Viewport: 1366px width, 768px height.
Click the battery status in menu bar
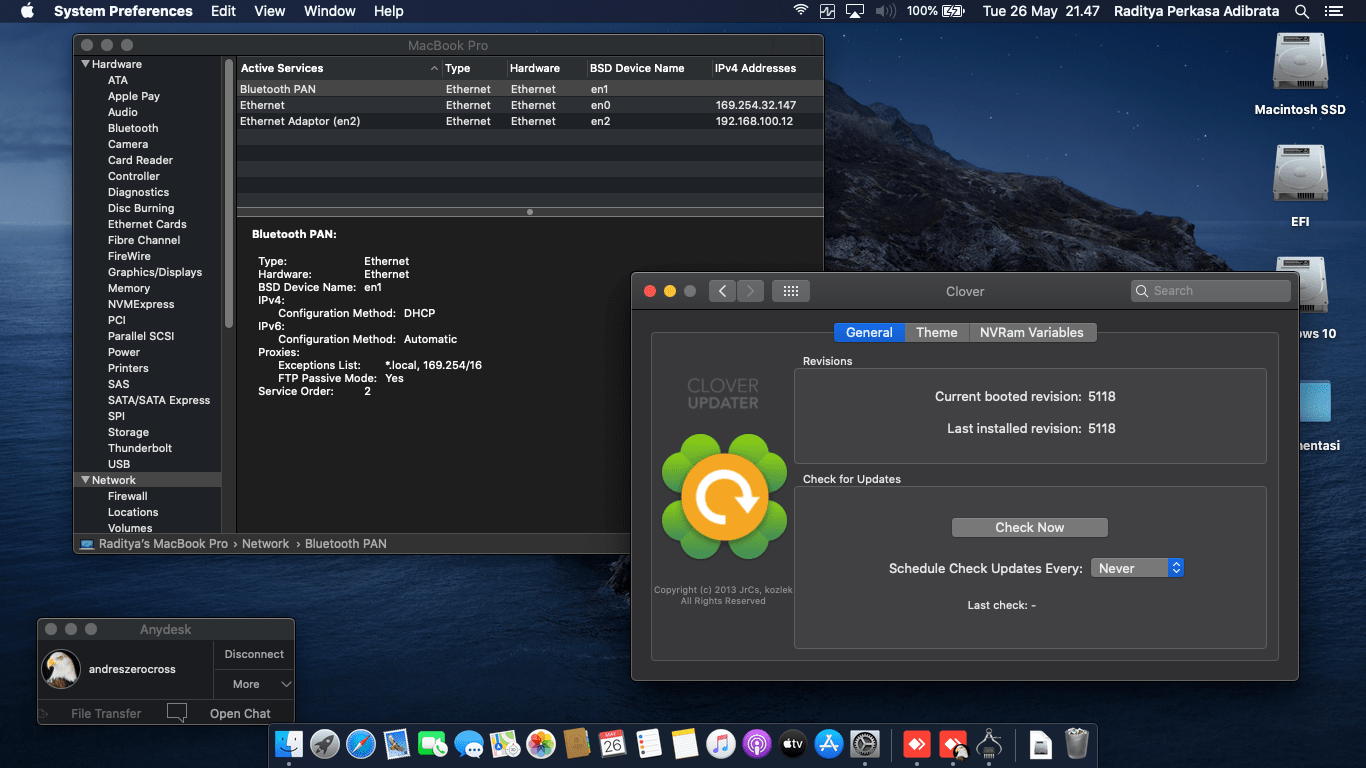935,11
